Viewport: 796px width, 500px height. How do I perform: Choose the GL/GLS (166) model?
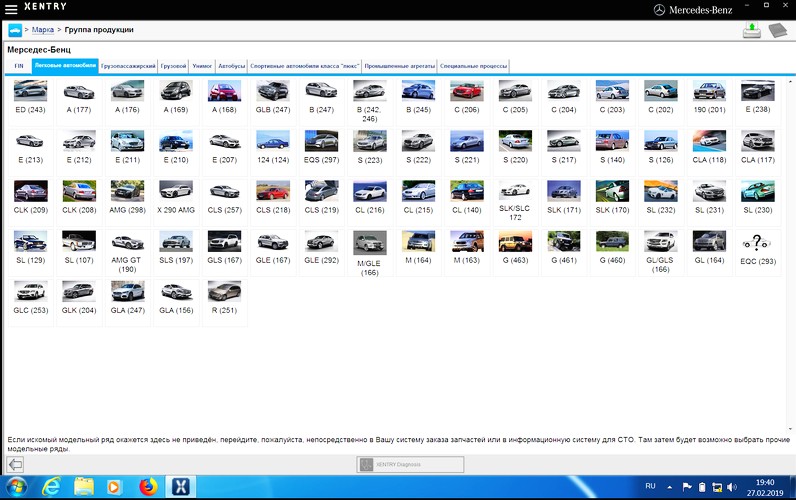click(x=661, y=251)
